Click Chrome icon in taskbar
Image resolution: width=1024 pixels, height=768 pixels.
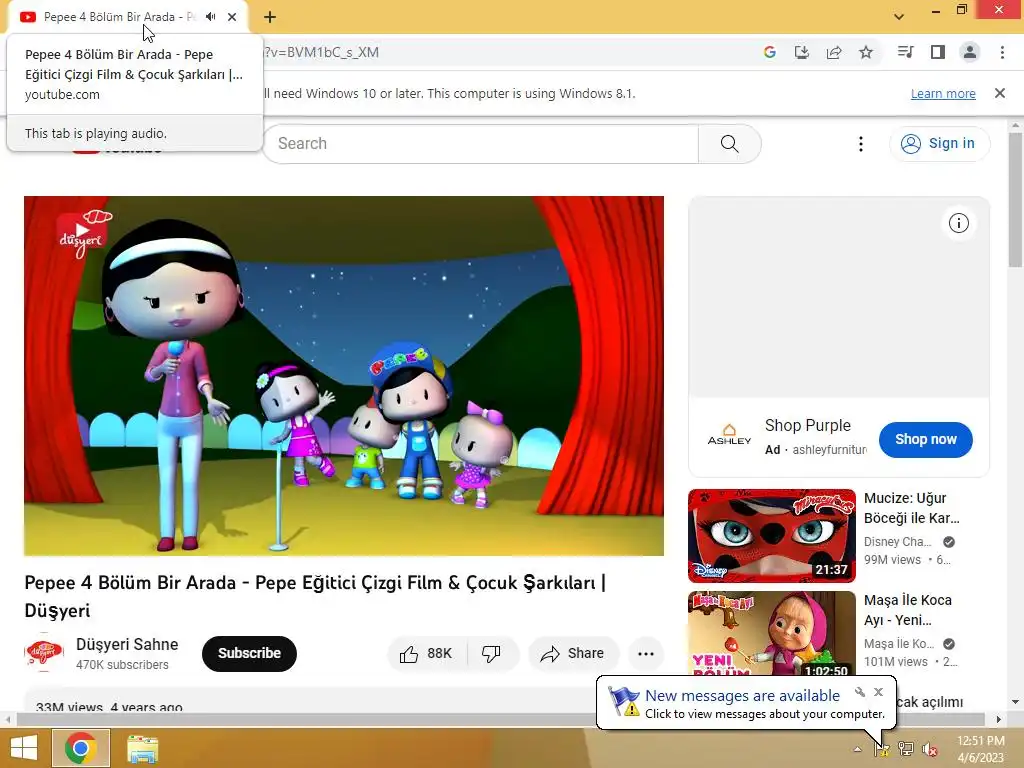pos(80,748)
